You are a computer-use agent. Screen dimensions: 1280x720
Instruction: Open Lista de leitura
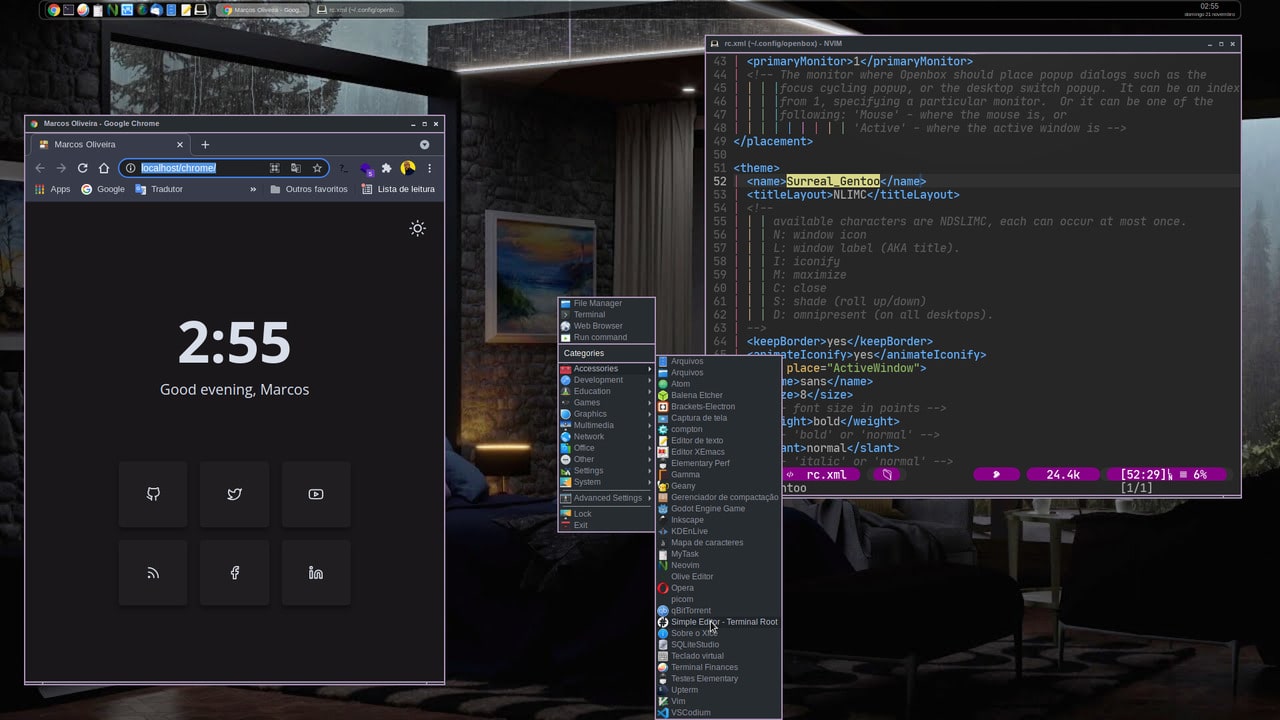398,189
